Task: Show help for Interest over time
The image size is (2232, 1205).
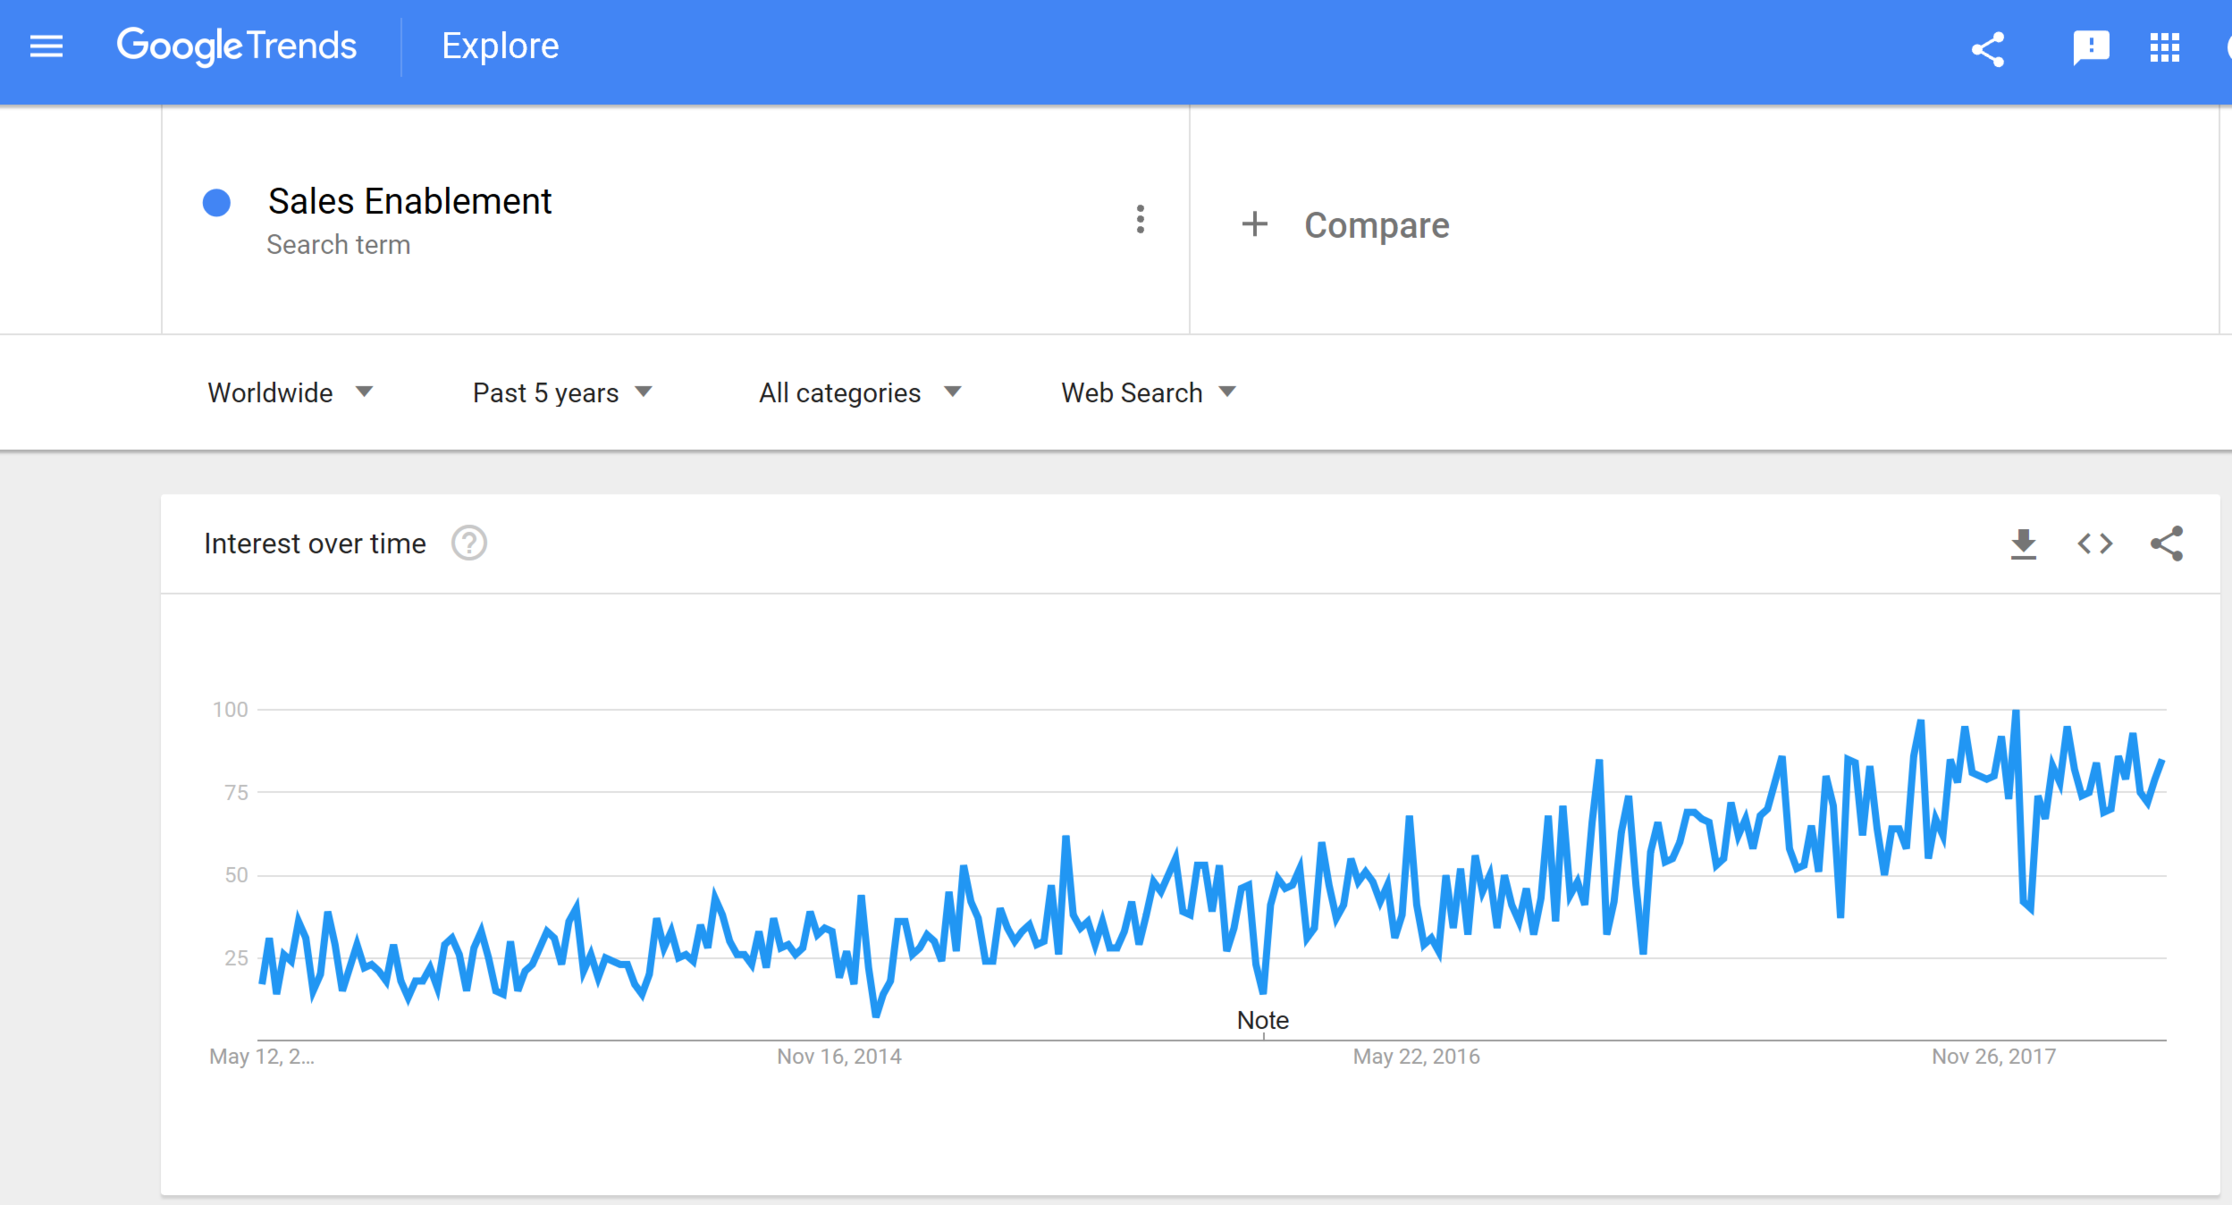Action: point(469,543)
